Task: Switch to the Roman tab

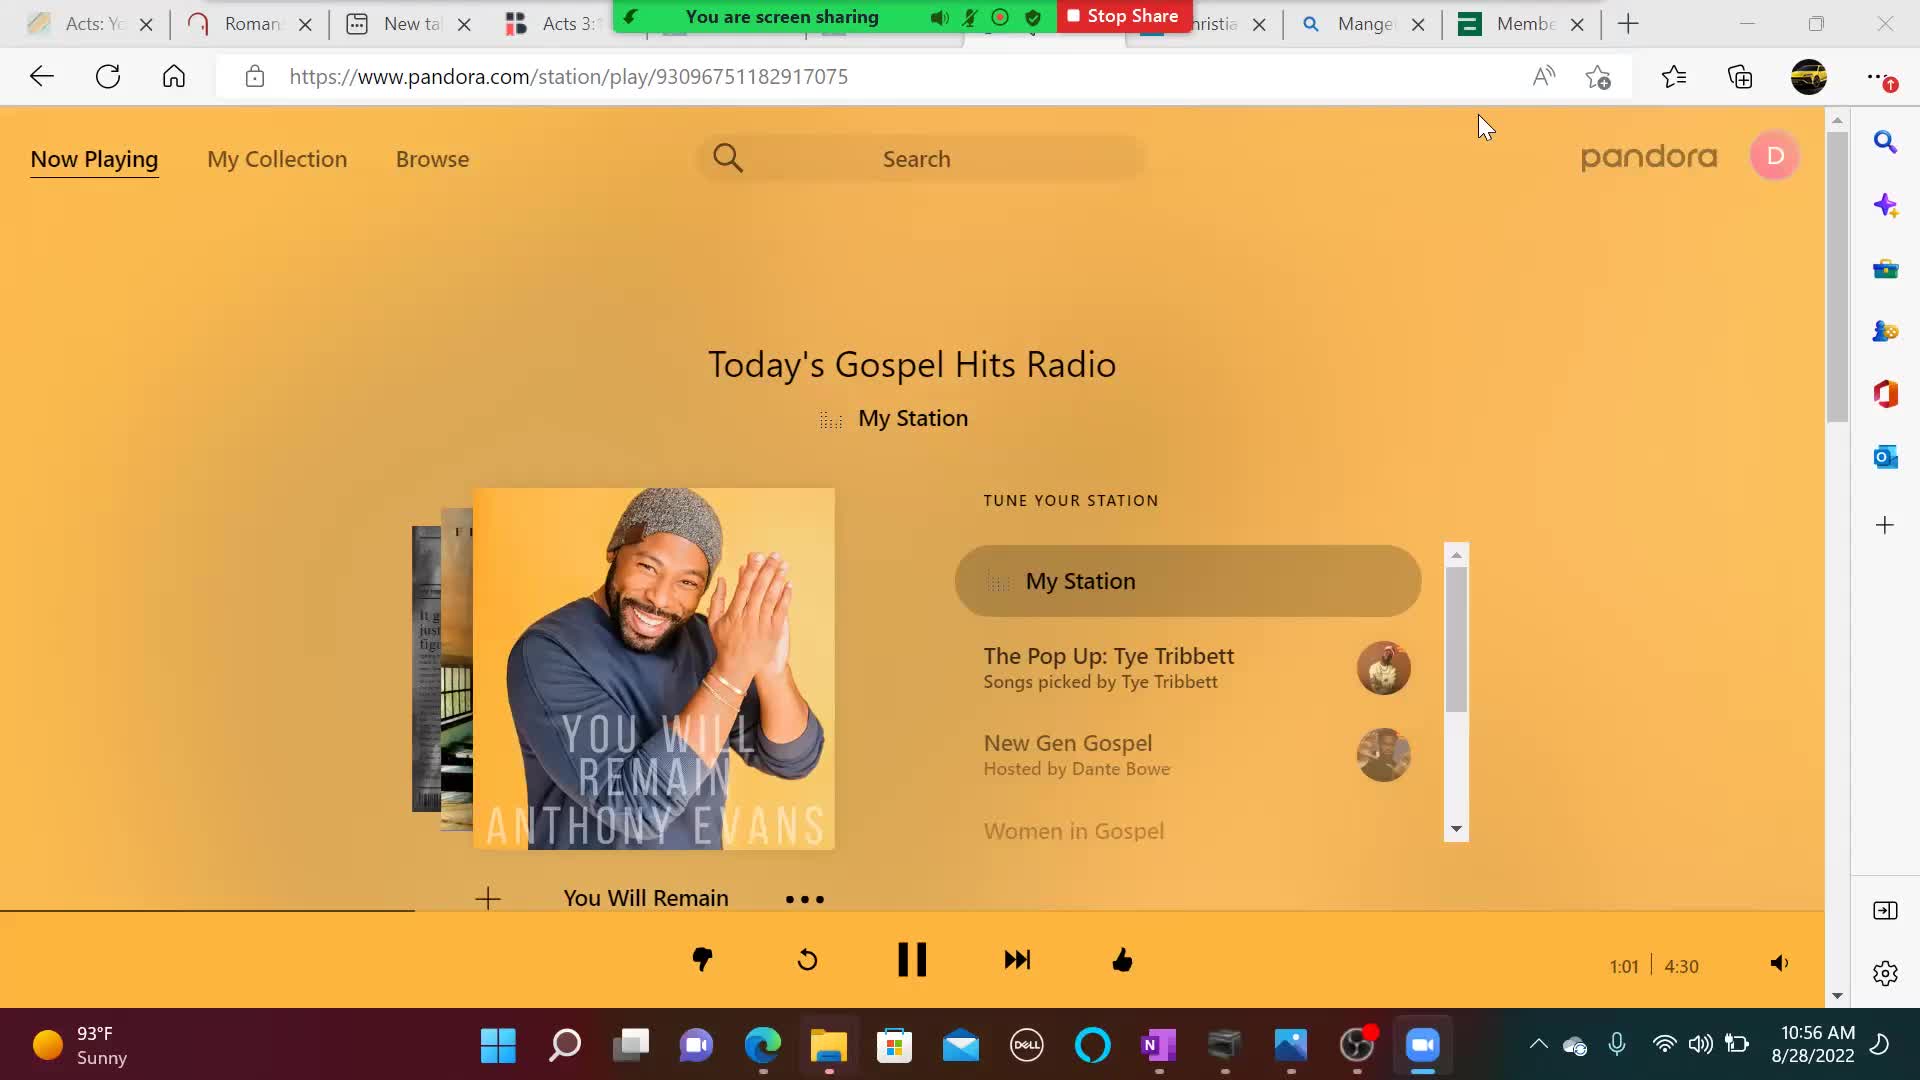Action: (250, 24)
